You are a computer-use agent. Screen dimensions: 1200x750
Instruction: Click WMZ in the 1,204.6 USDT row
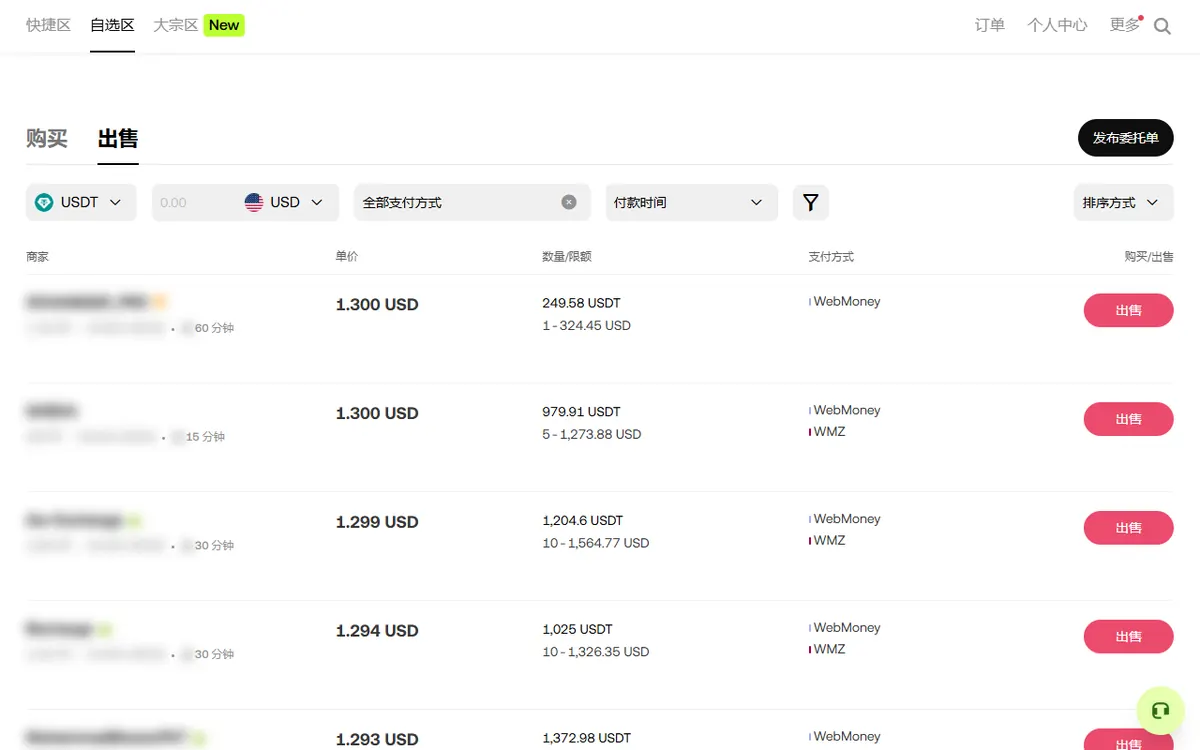(x=829, y=541)
